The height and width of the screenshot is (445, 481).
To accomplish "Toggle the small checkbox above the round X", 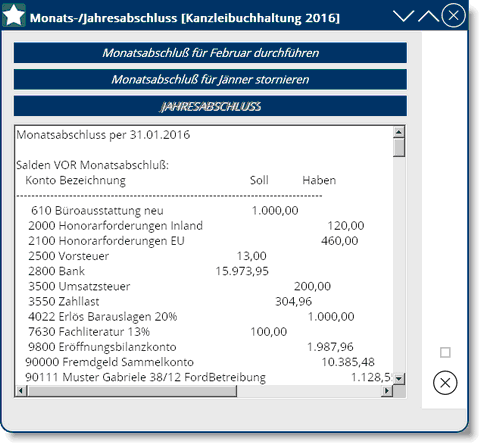I will click(x=445, y=352).
